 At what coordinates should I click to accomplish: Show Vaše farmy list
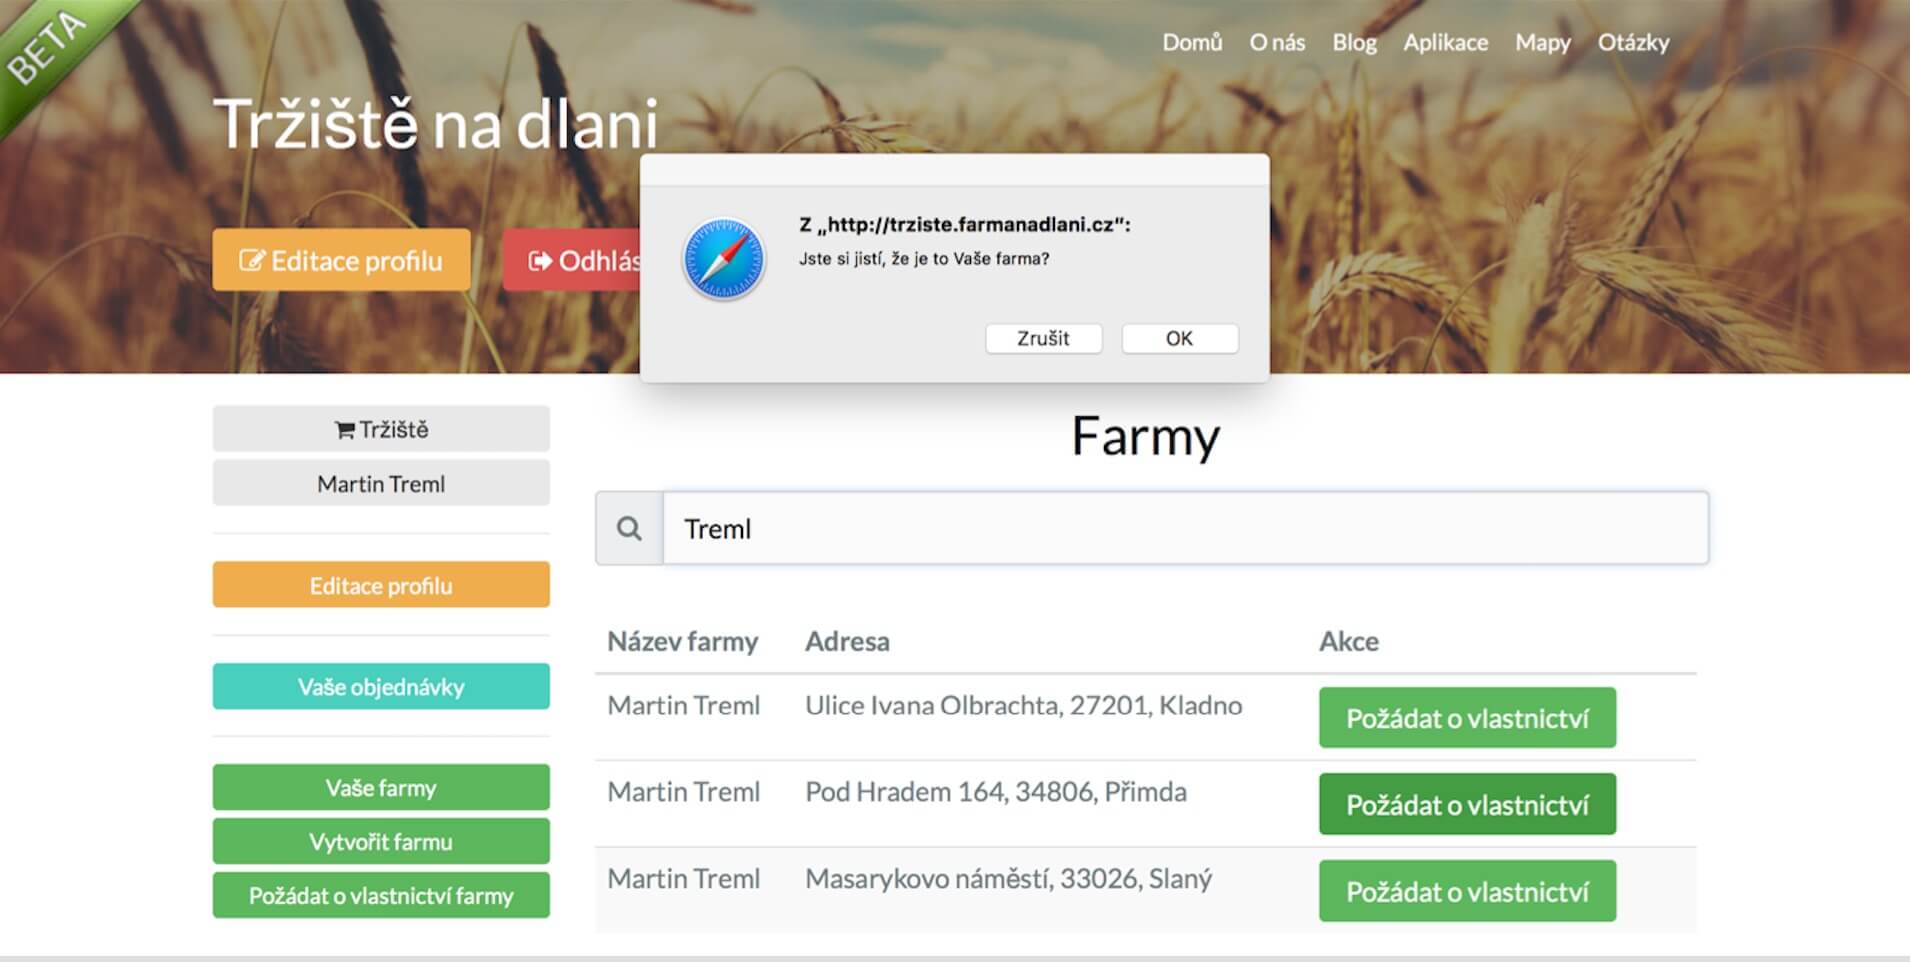[x=381, y=788]
